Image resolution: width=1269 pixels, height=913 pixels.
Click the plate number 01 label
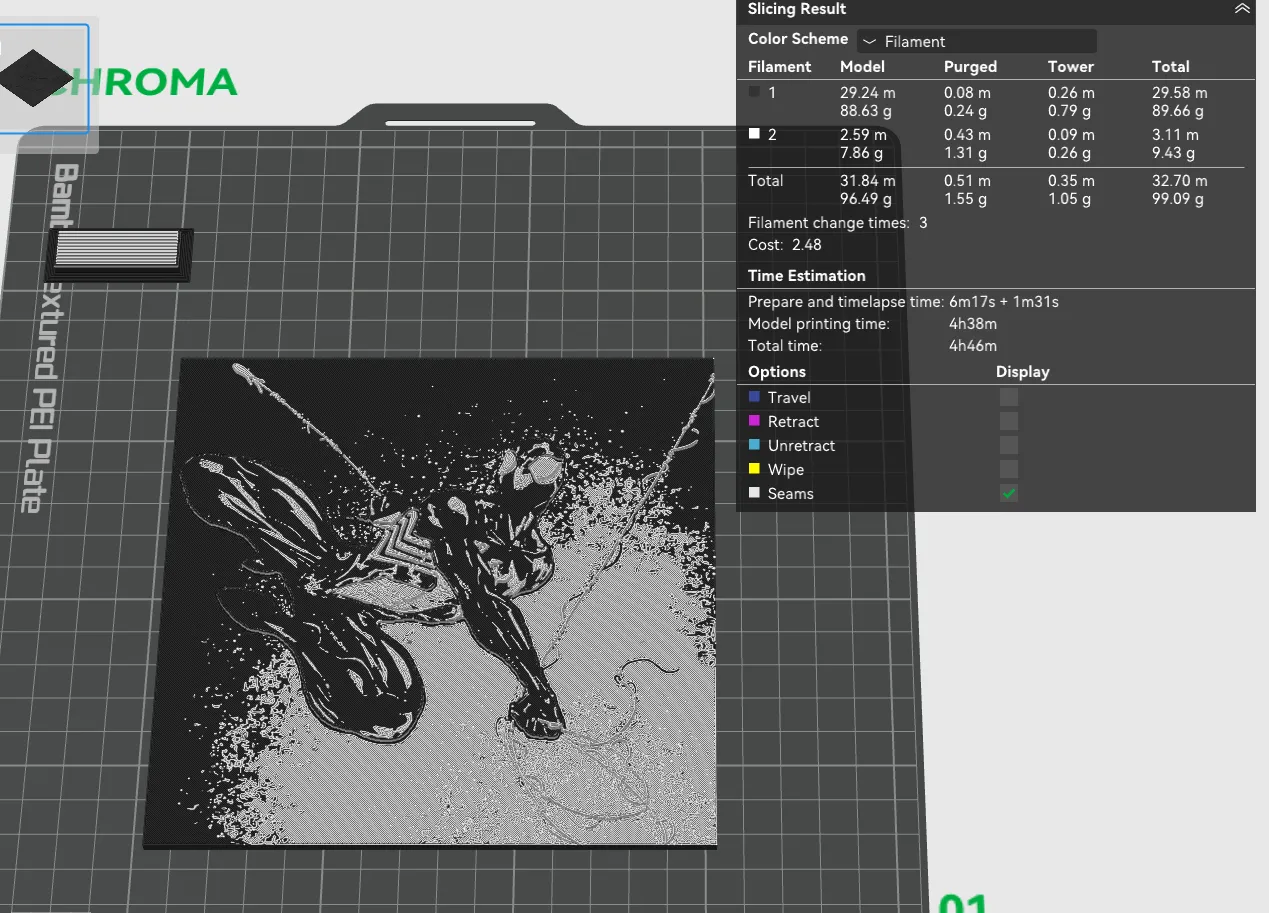pos(963,903)
